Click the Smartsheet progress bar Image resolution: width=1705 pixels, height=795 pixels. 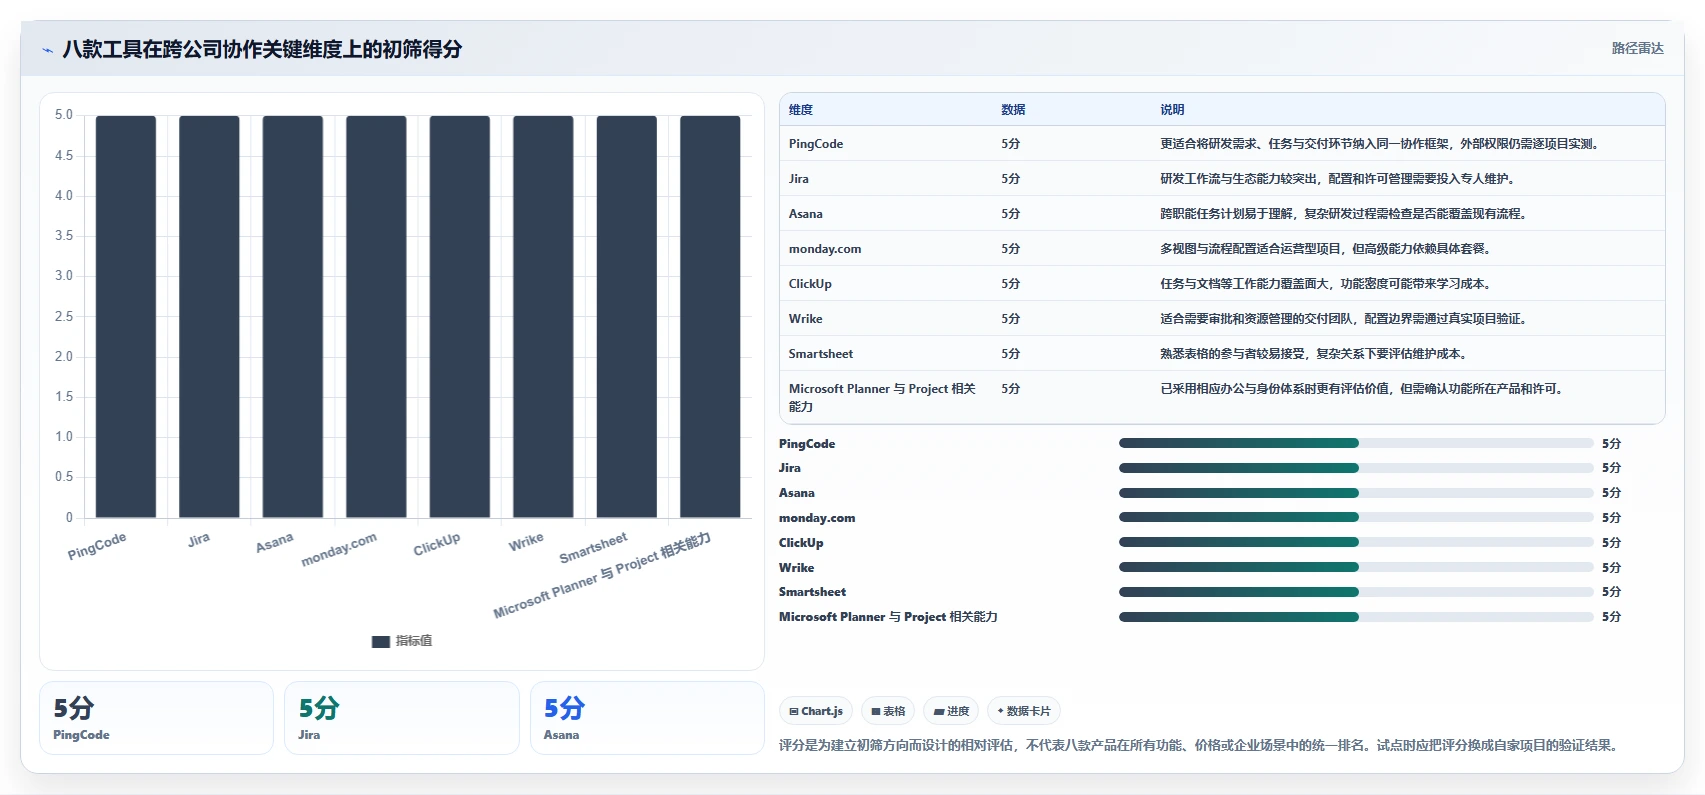pos(1356,592)
